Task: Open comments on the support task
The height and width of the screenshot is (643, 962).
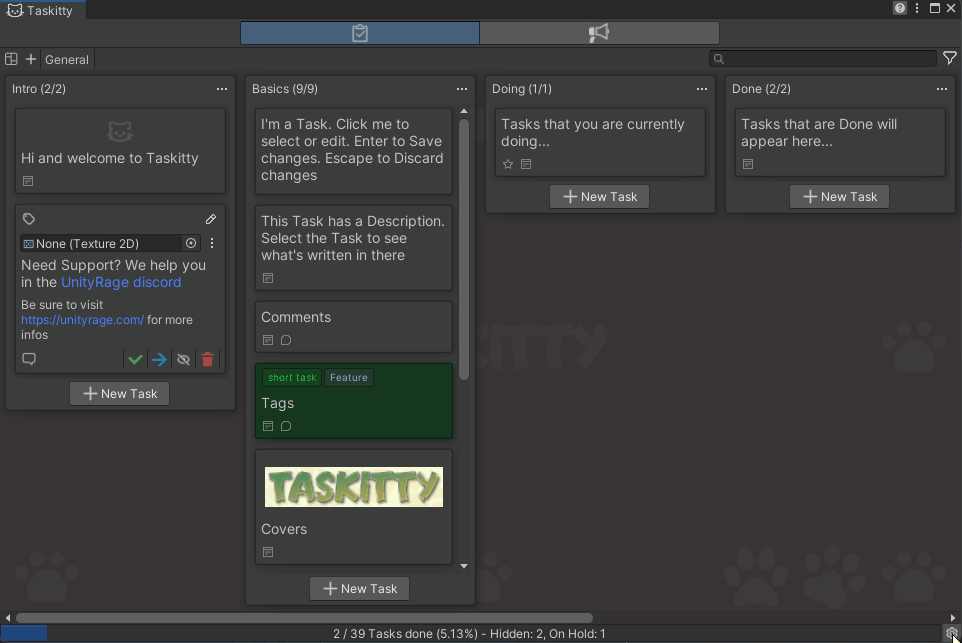Action: click(x=29, y=359)
